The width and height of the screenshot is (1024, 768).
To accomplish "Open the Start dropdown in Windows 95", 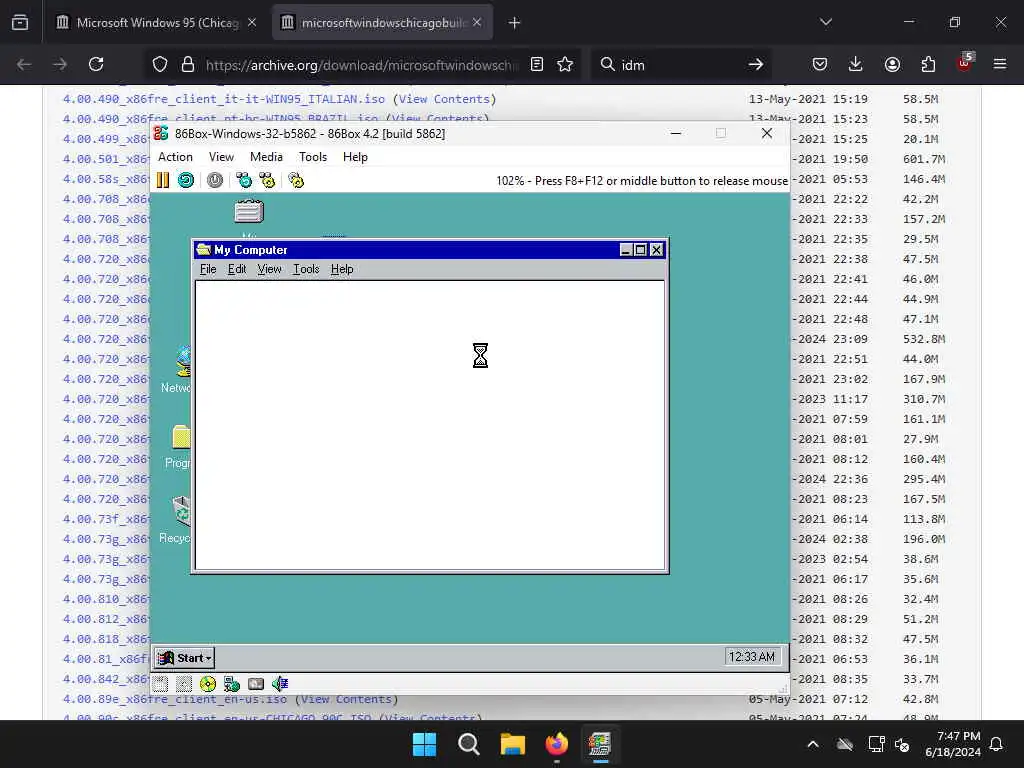I will (x=185, y=658).
